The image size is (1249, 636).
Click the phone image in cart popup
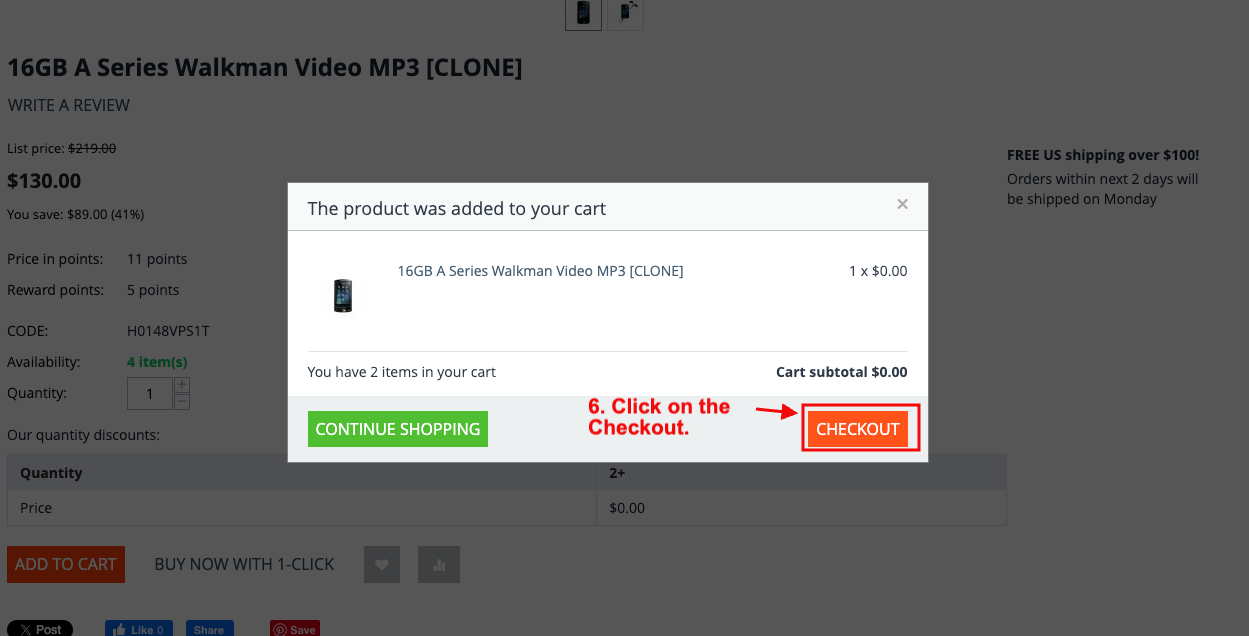[x=343, y=295]
